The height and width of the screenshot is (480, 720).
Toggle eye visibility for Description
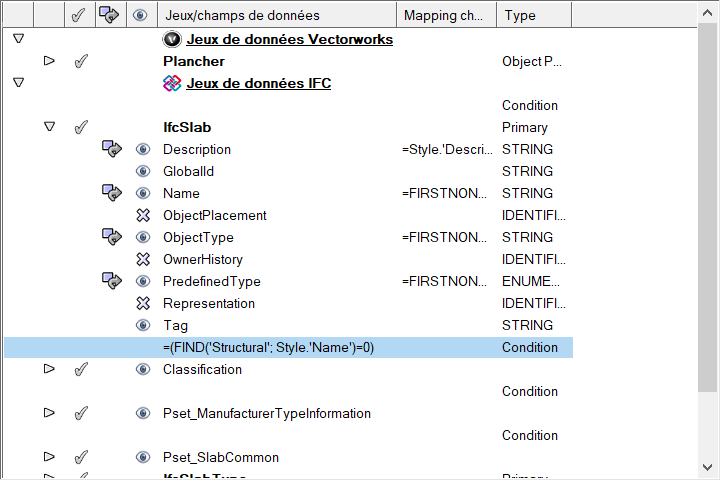pos(143,149)
